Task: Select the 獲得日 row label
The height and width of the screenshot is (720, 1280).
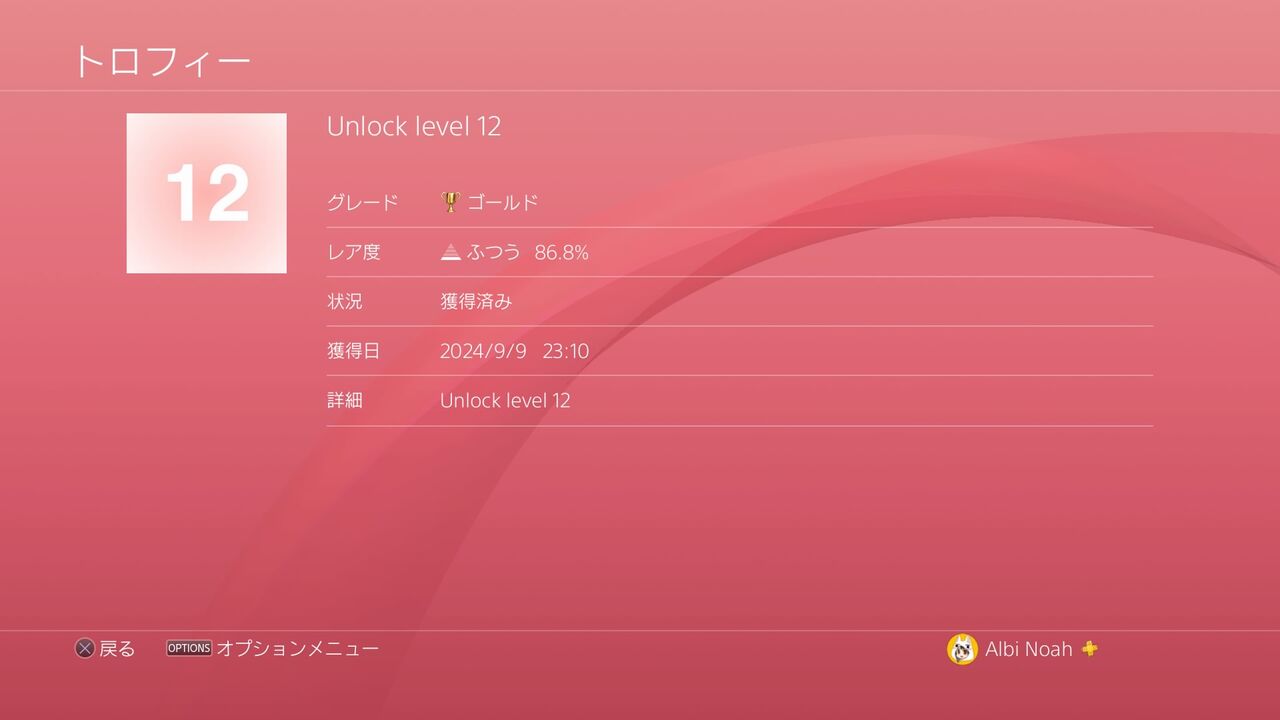Action: click(354, 351)
